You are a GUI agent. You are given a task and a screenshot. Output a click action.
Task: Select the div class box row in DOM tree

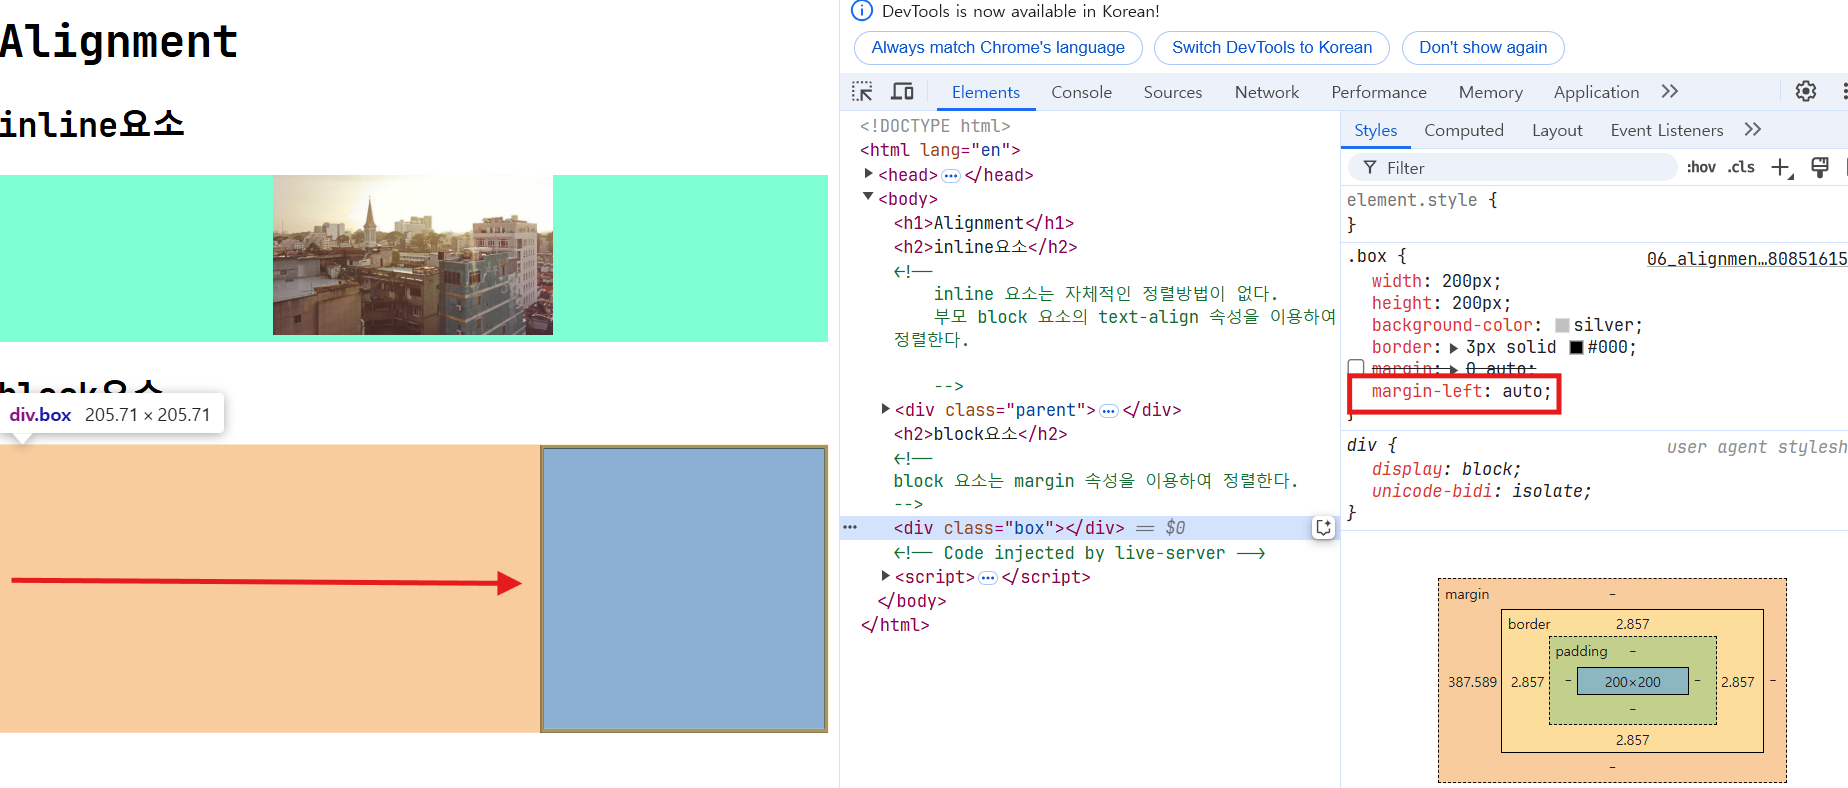[x=1088, y=528]
